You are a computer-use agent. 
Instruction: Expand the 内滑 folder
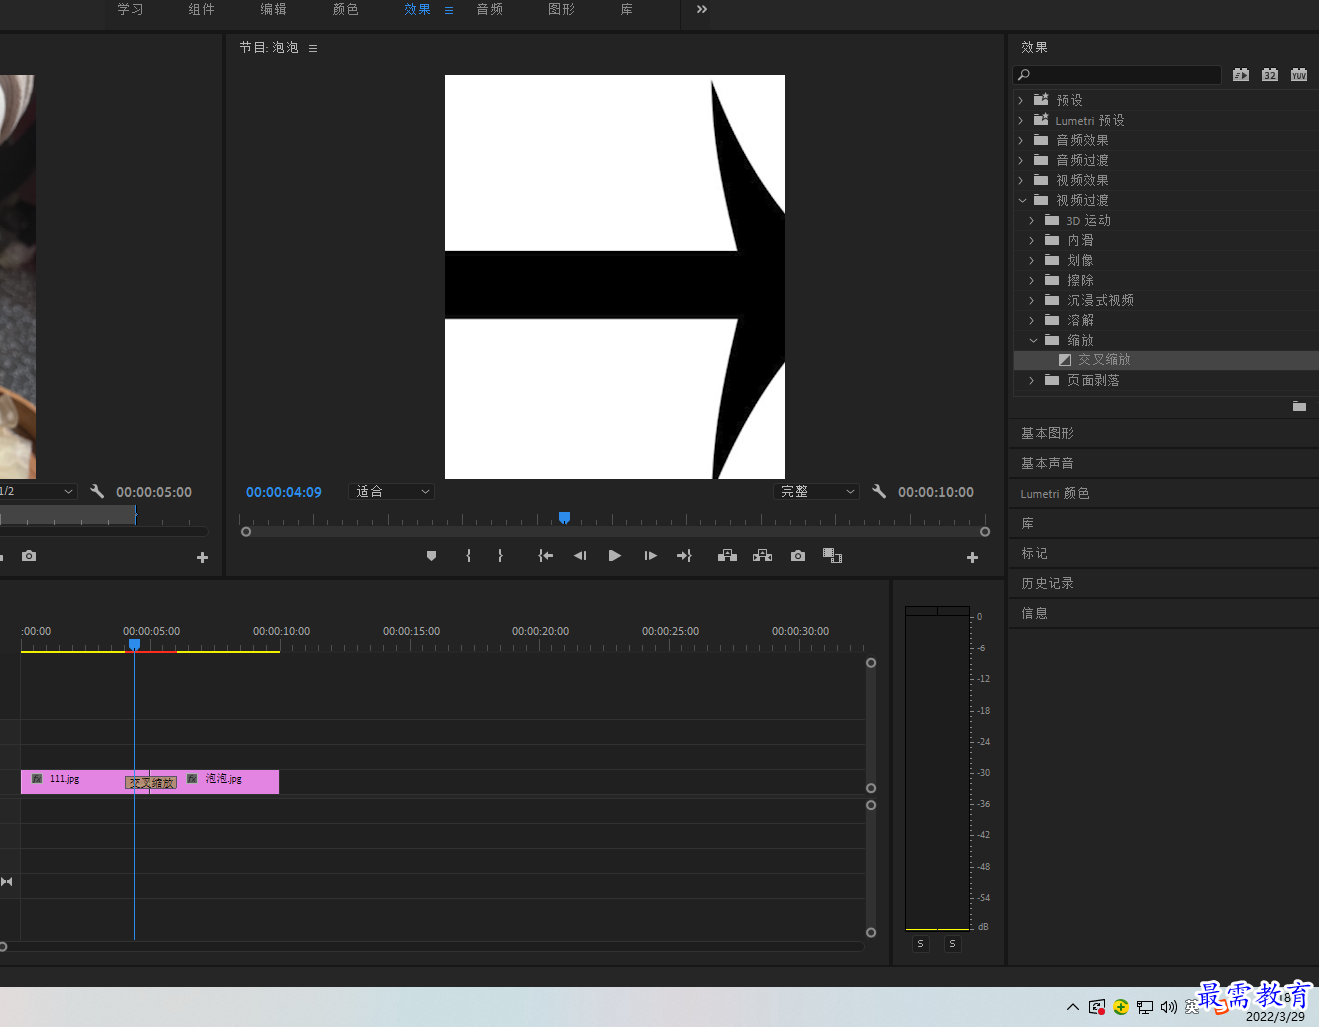point(1032,240)
